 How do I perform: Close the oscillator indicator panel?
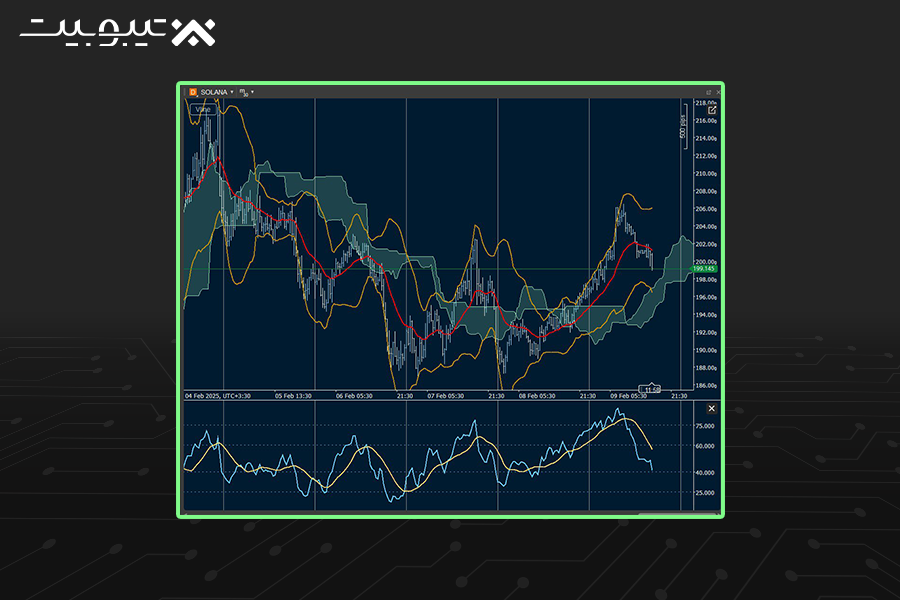pos(712,408)
